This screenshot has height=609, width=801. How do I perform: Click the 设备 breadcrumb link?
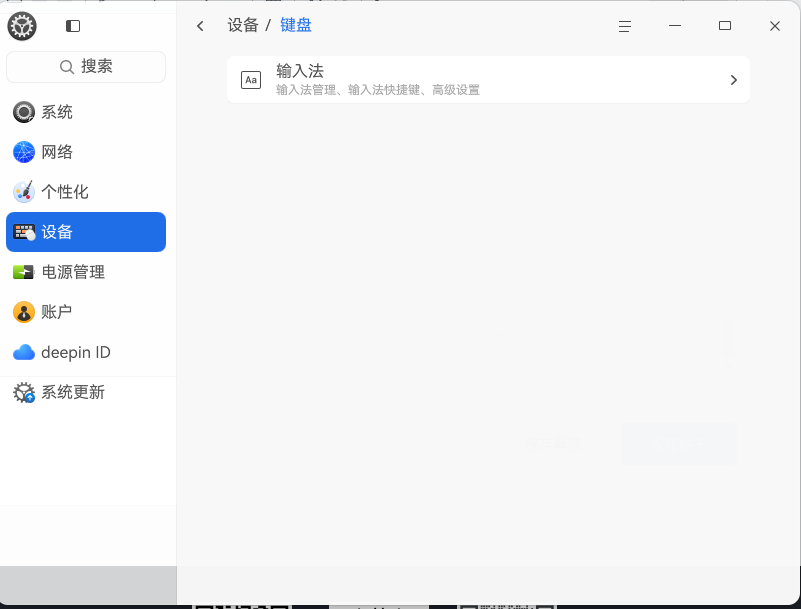[243, 25]
